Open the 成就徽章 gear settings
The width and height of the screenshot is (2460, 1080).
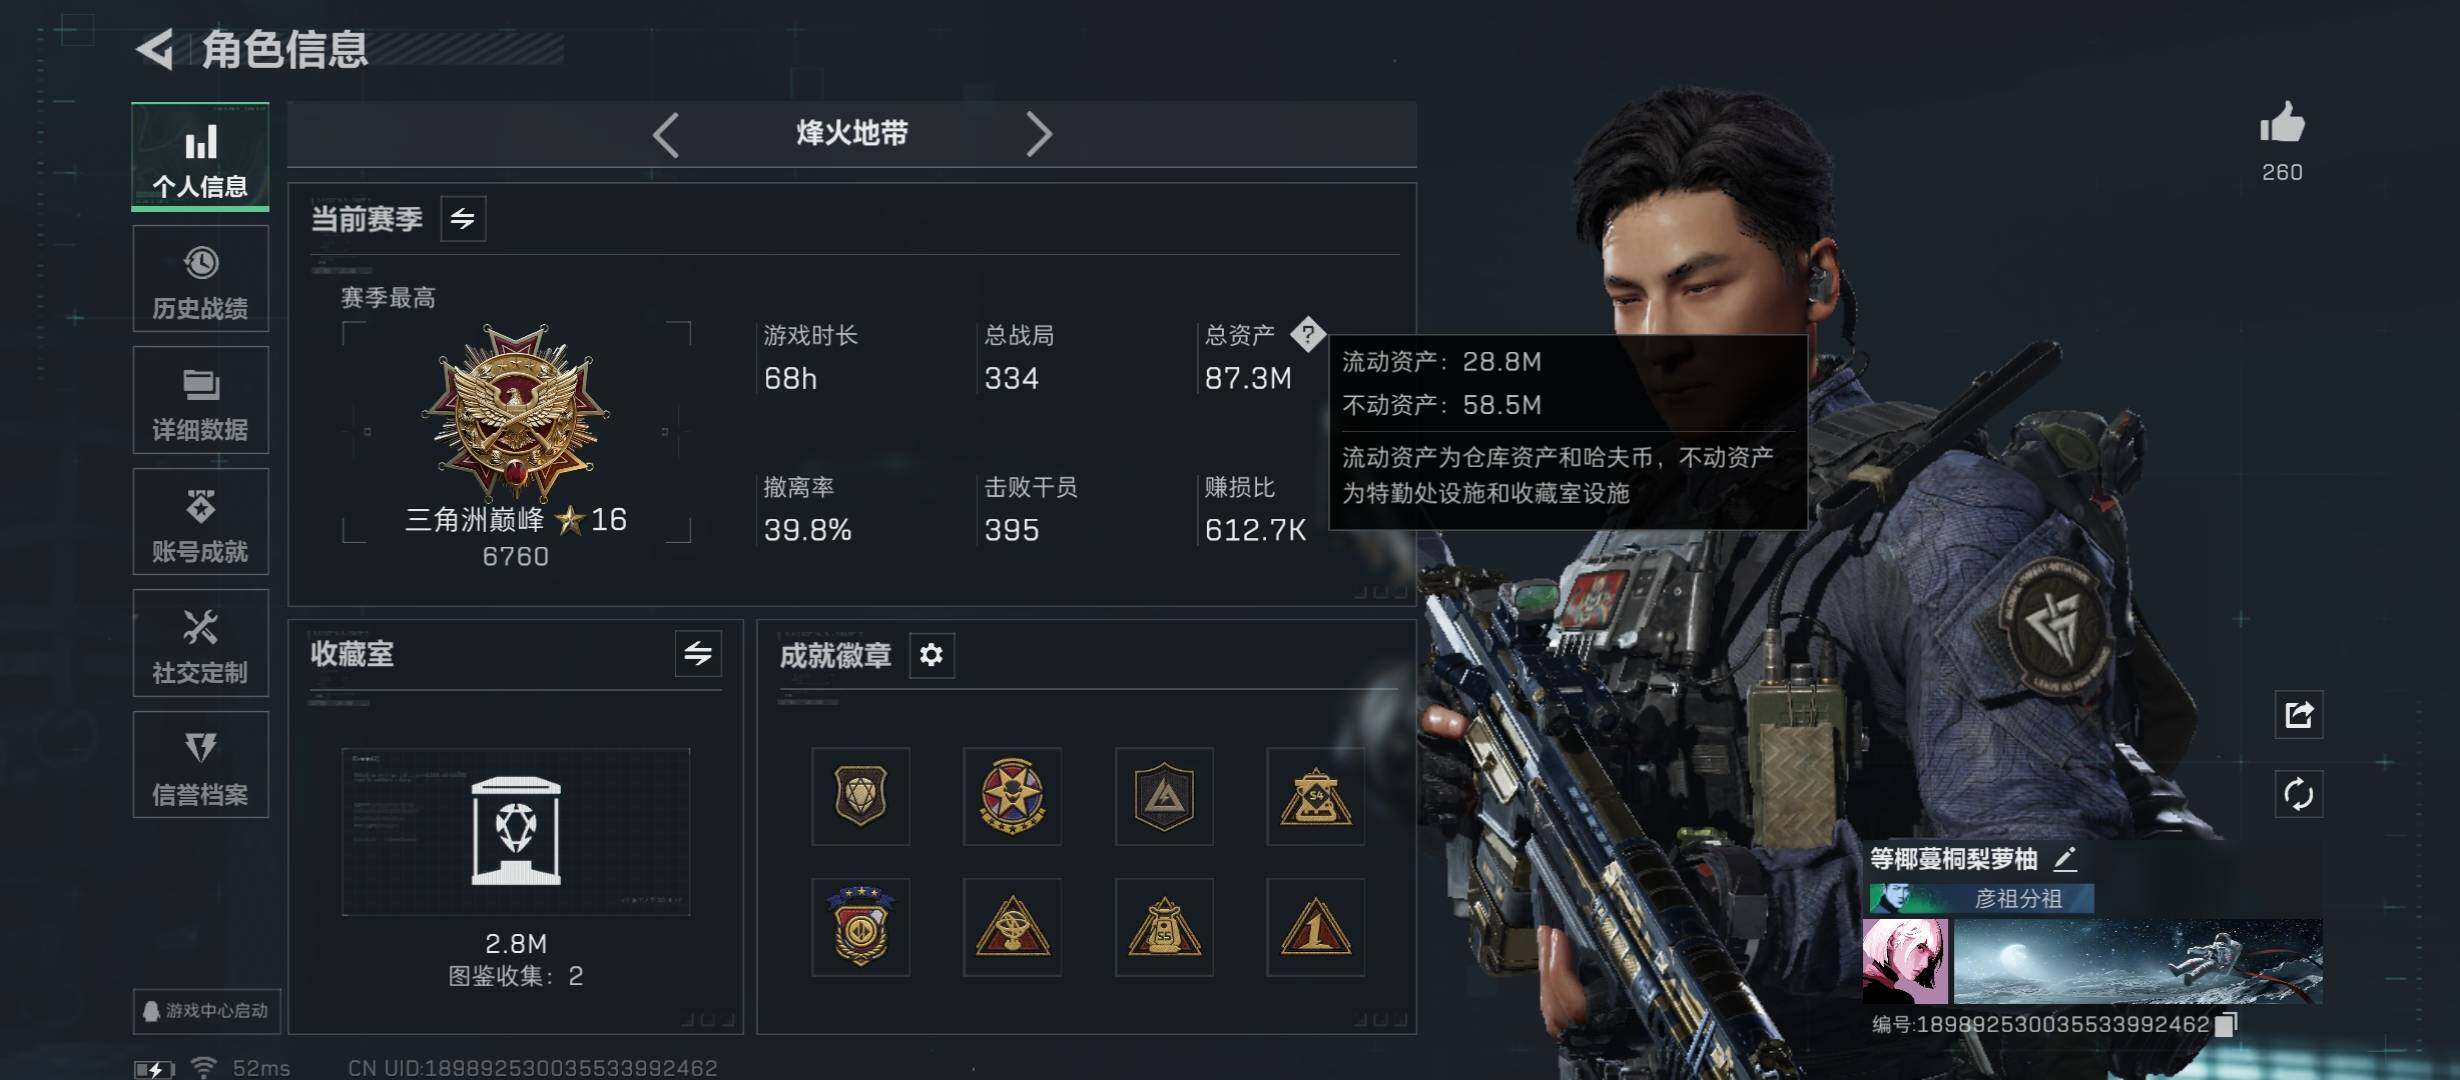pyautogui.click(x=931, y=655)
